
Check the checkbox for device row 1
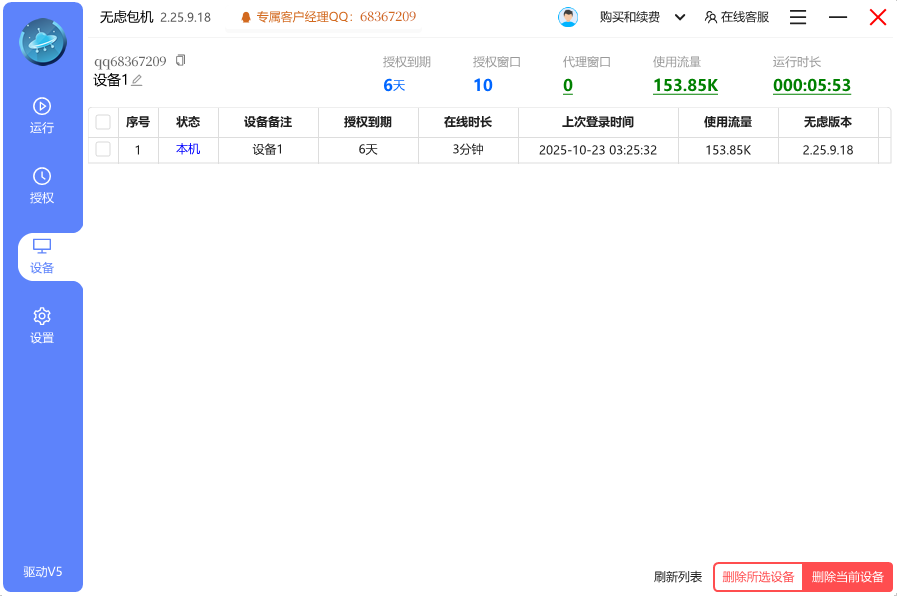(x=103, y=149)
